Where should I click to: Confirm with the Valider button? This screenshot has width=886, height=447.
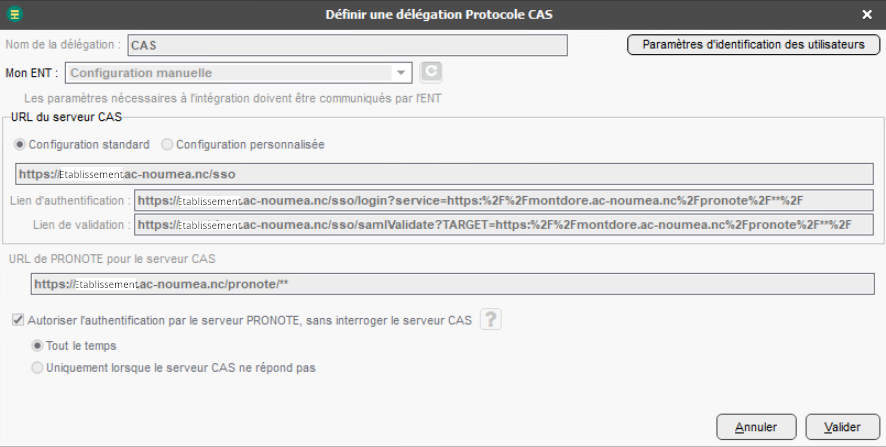click(x=842, y=427)
